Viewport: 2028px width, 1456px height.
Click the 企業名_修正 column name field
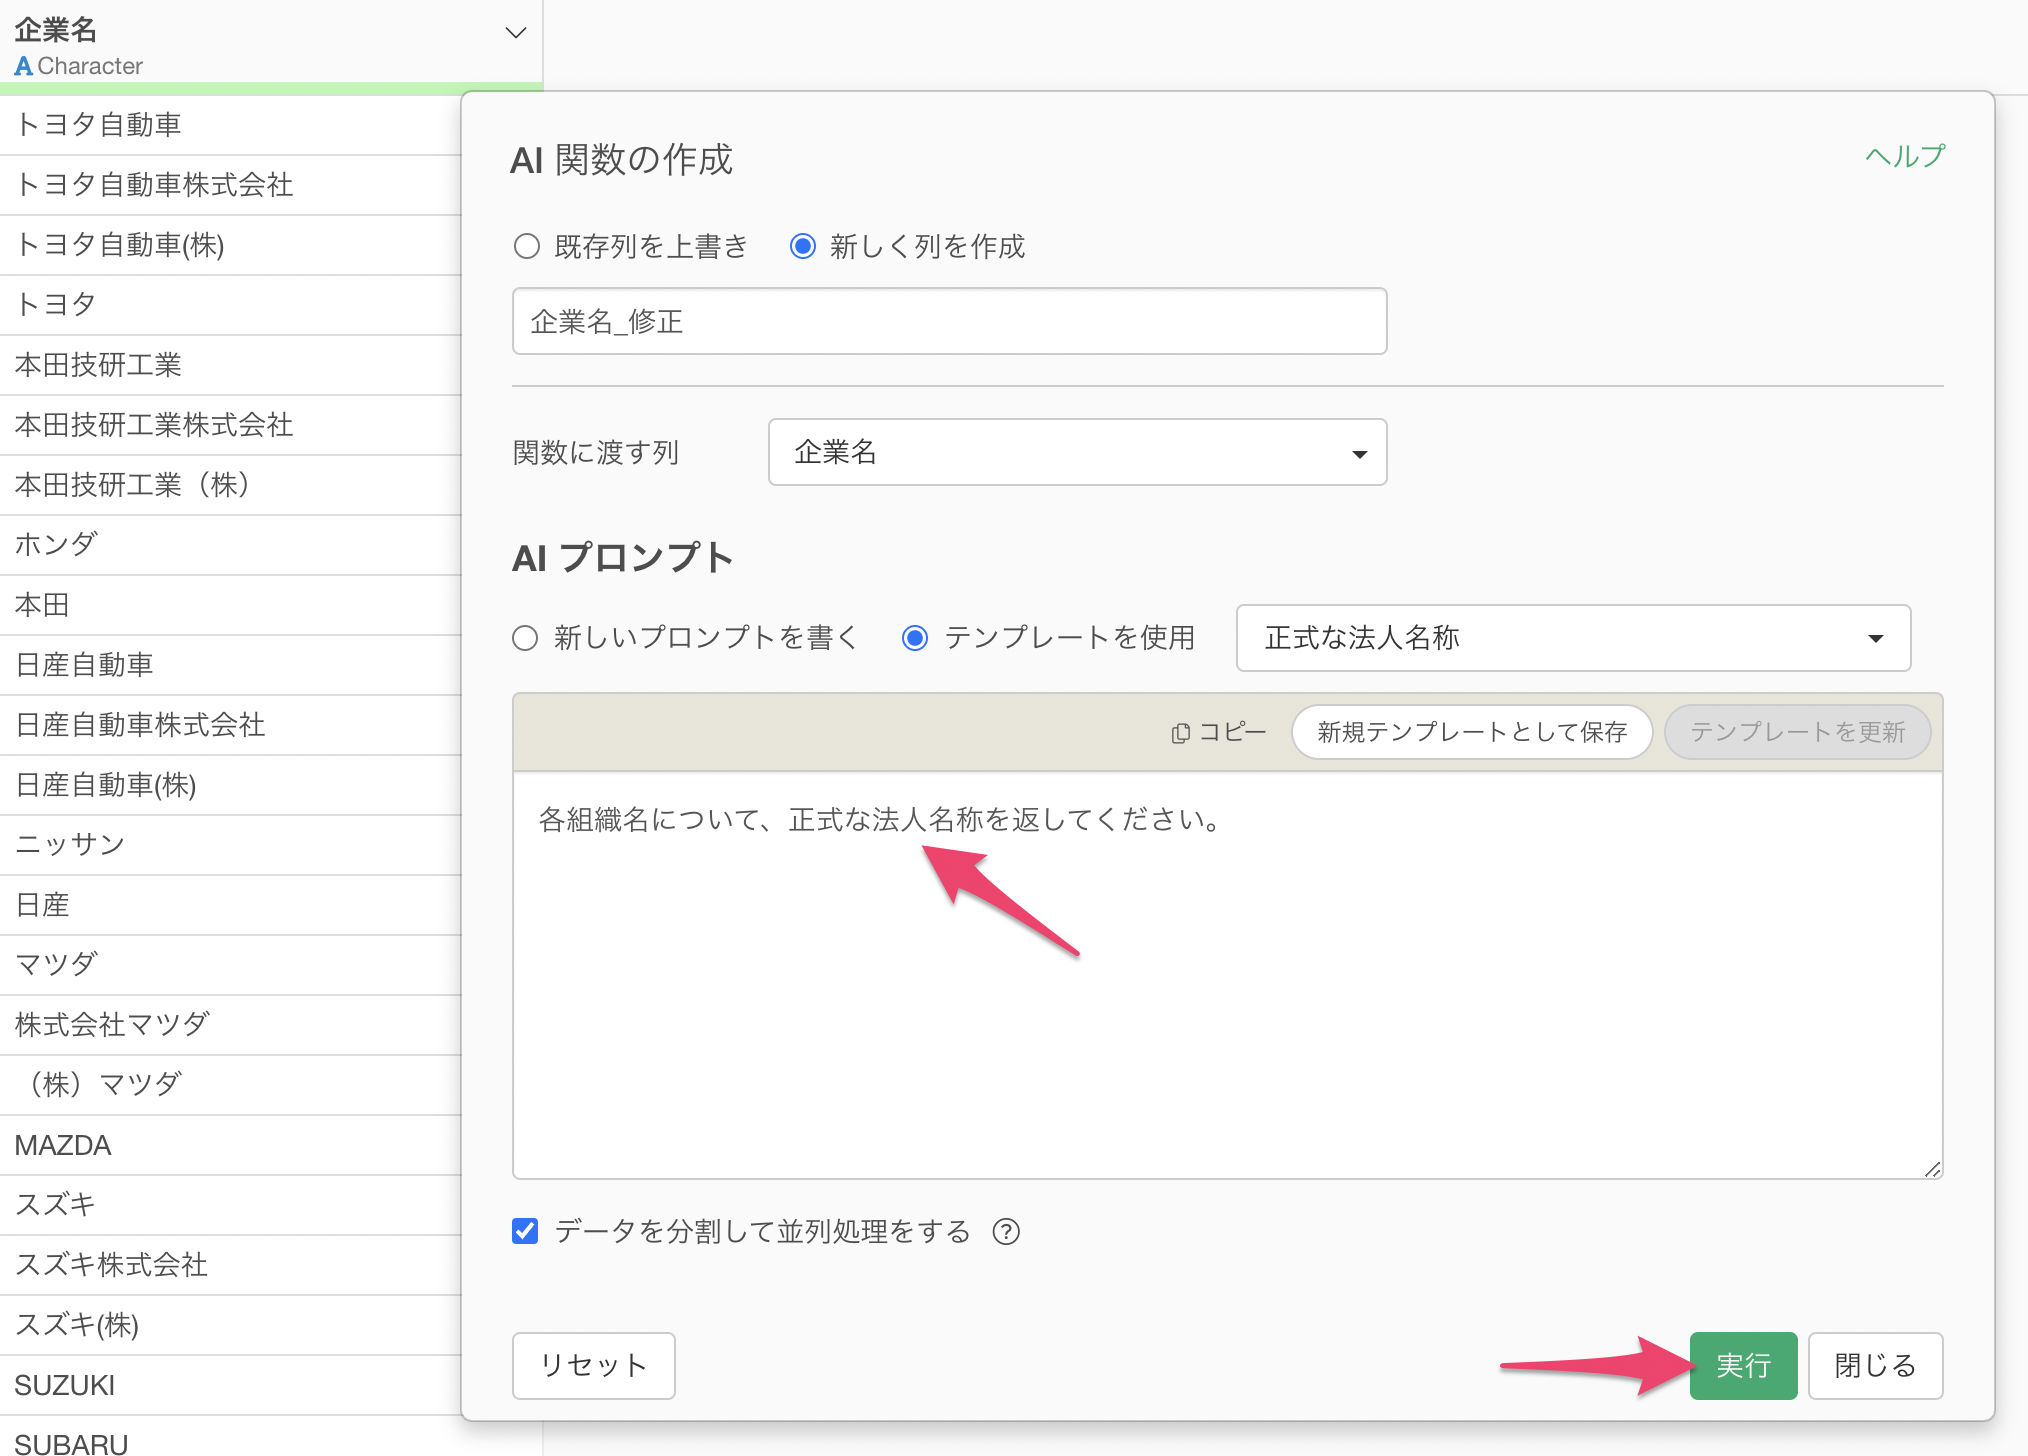[948, 322]
